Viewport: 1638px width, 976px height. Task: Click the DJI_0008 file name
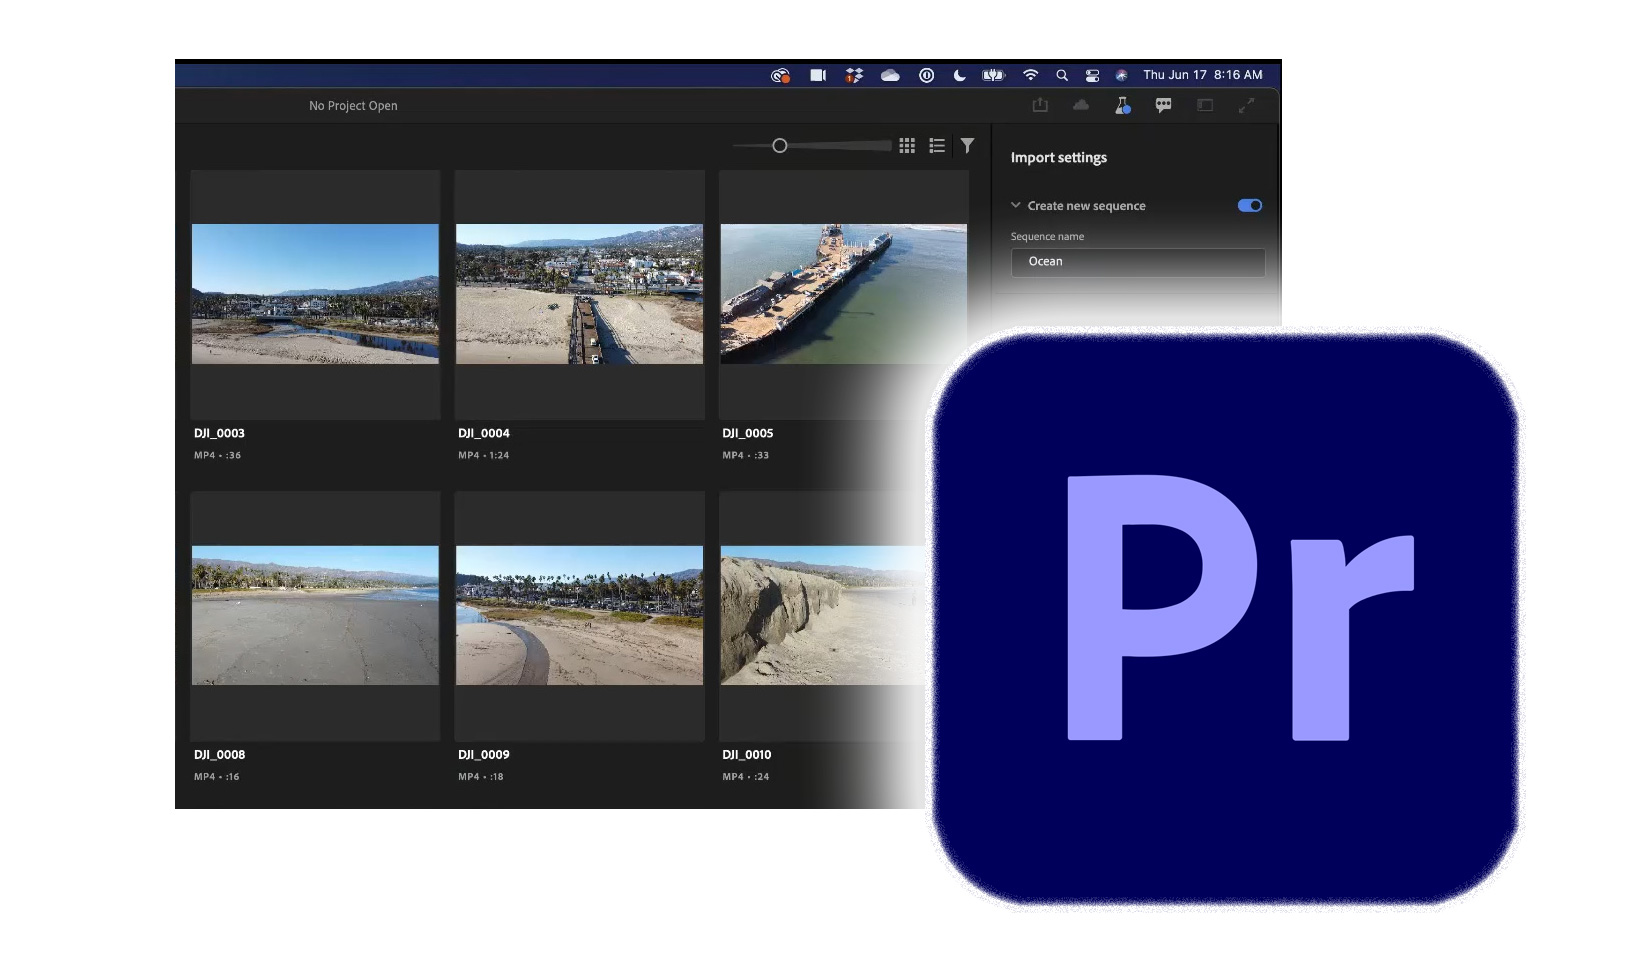(219, 755)
